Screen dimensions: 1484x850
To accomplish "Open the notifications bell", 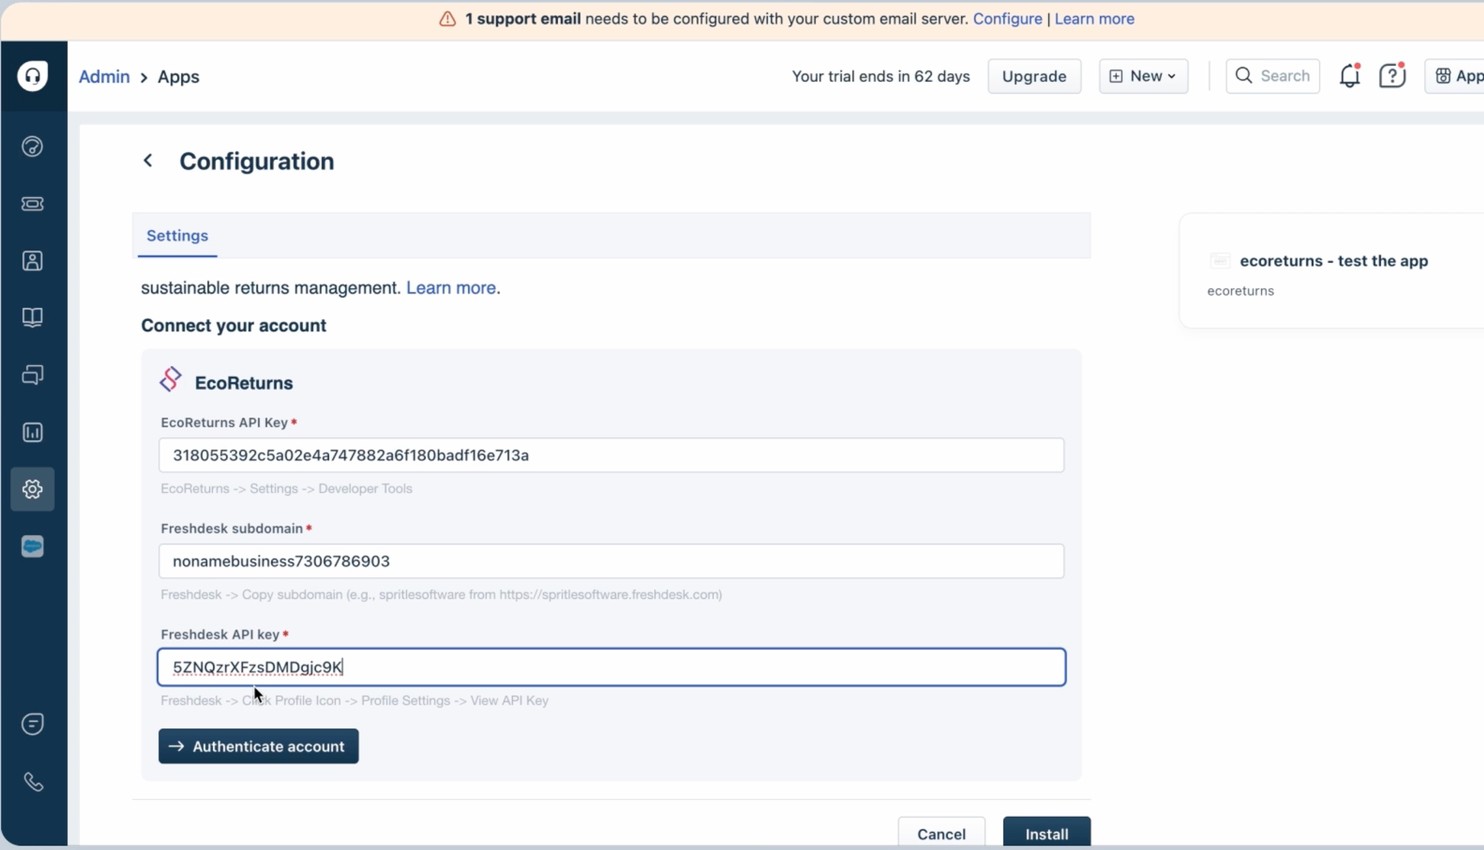I will tap(1350, 76).
